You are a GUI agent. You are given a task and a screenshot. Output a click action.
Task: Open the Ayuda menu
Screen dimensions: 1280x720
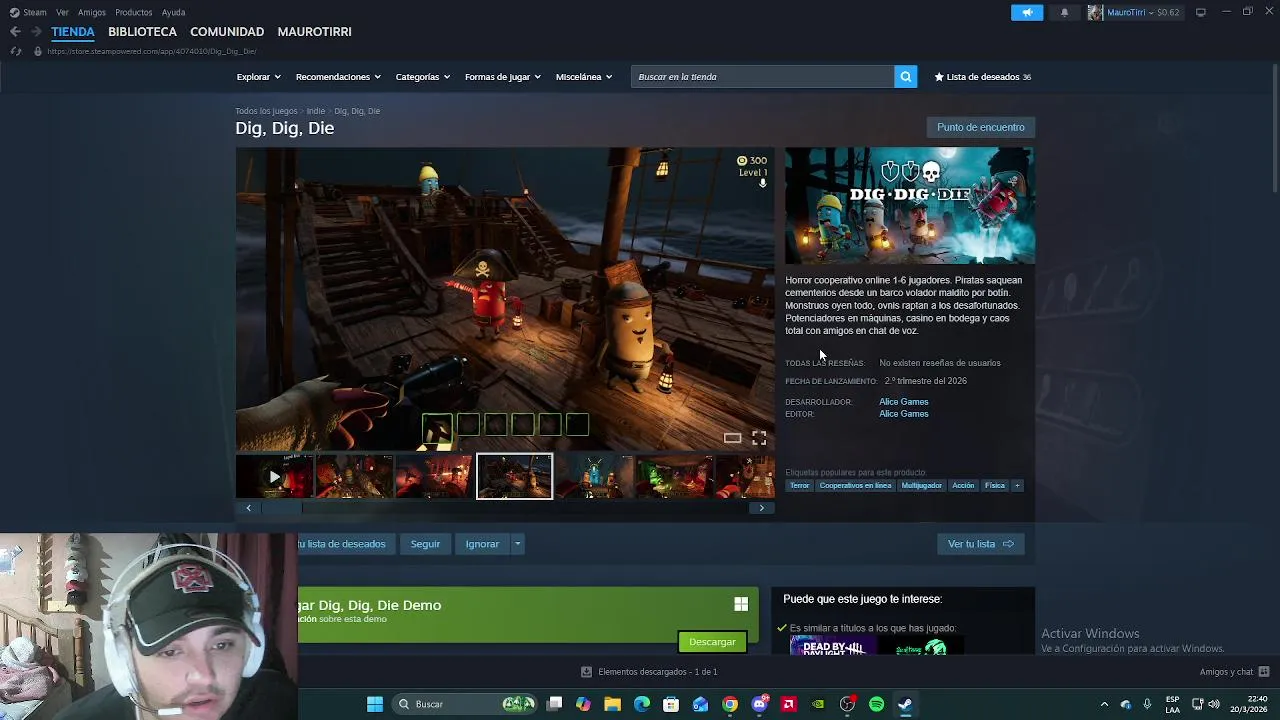pyautogui.click(x=173, y=12)
